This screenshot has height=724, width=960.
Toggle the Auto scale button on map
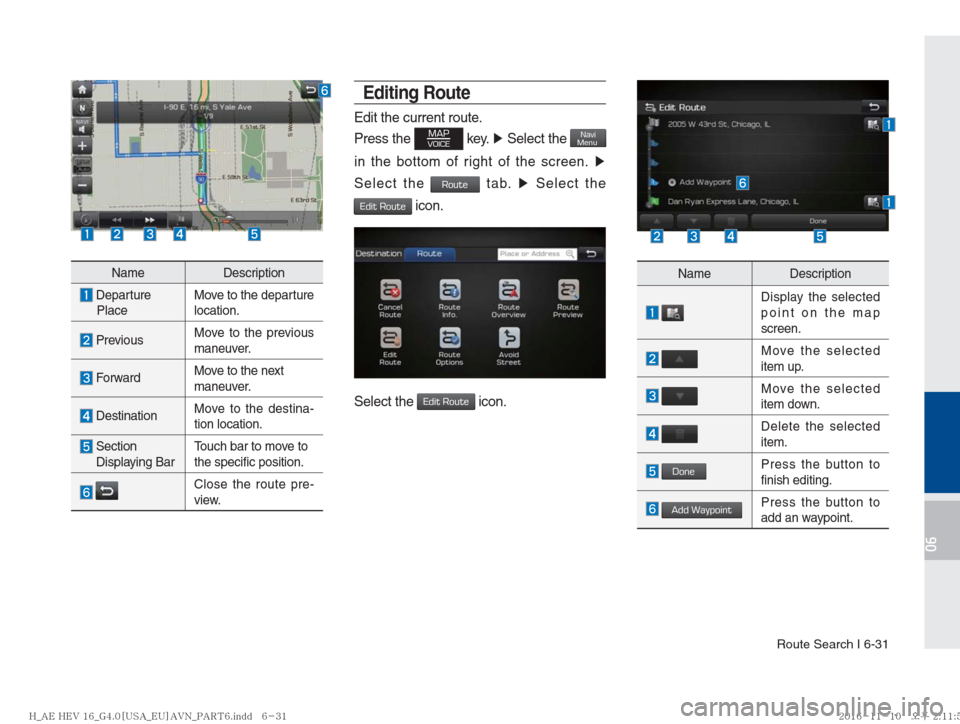point(82,166)
